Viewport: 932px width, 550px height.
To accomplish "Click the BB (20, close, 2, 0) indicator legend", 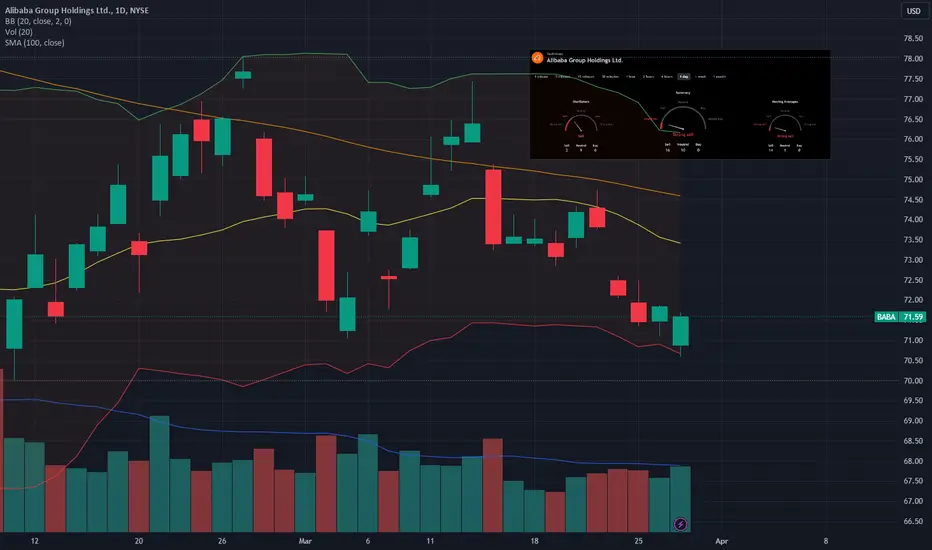I will [x=38, y=21].
